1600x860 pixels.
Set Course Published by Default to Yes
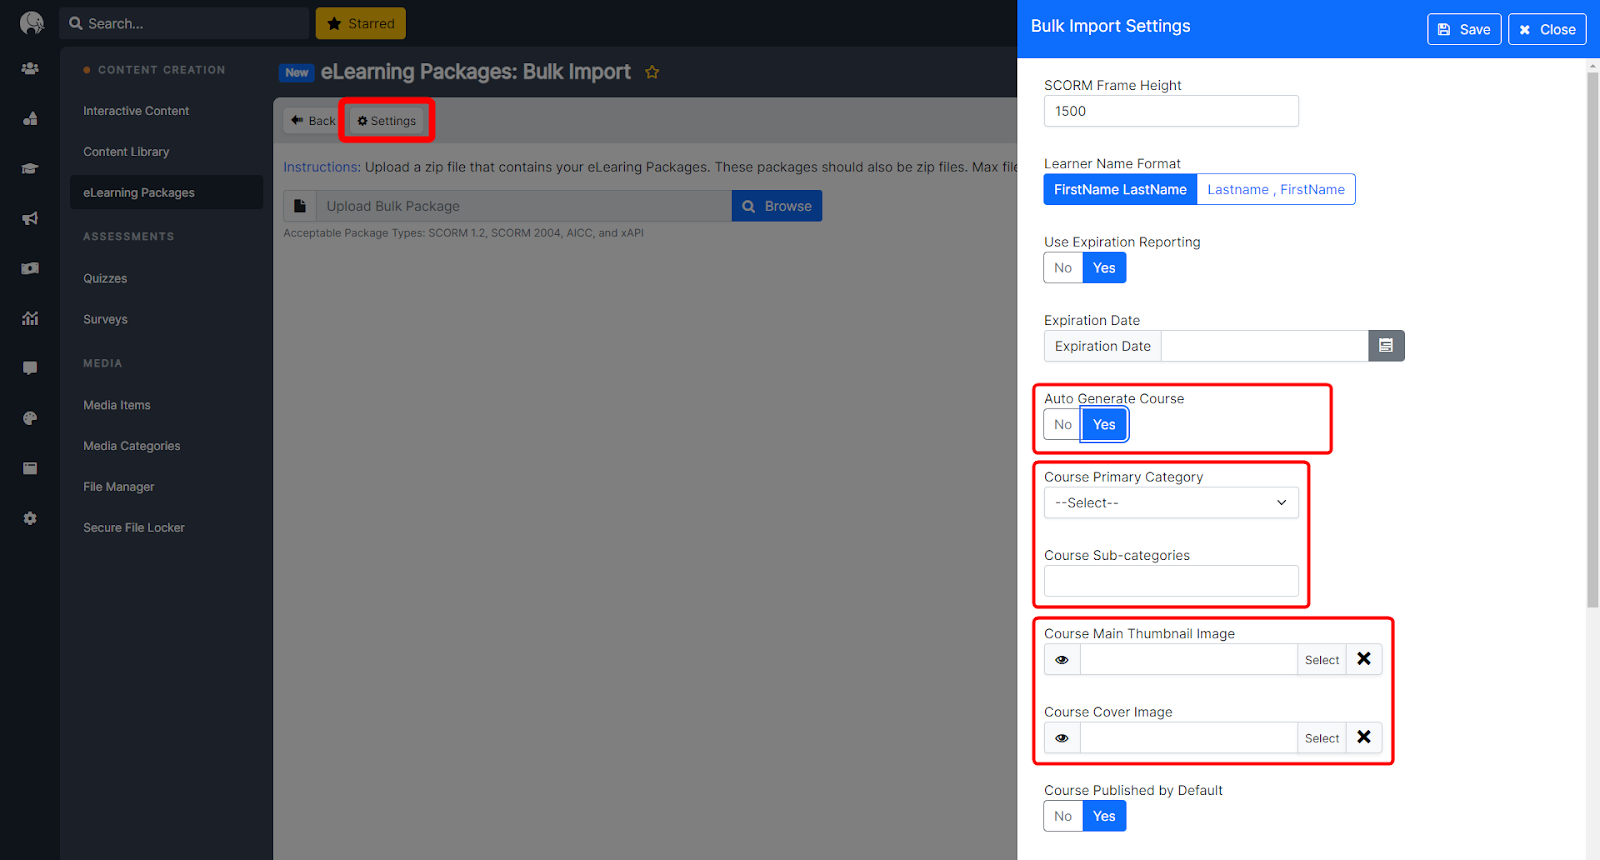tap(1104, 816)
